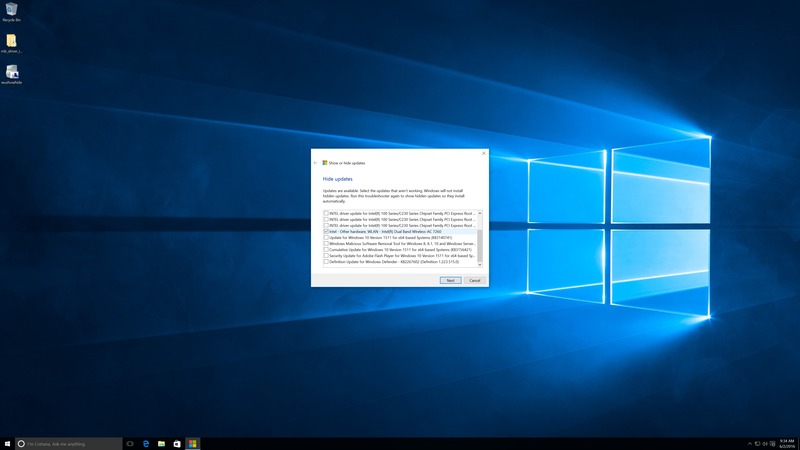Open the Recycle Bin desktop icon
Viewport: 800px width, 450px height.
pyautogui.click(x=12, y=10)
